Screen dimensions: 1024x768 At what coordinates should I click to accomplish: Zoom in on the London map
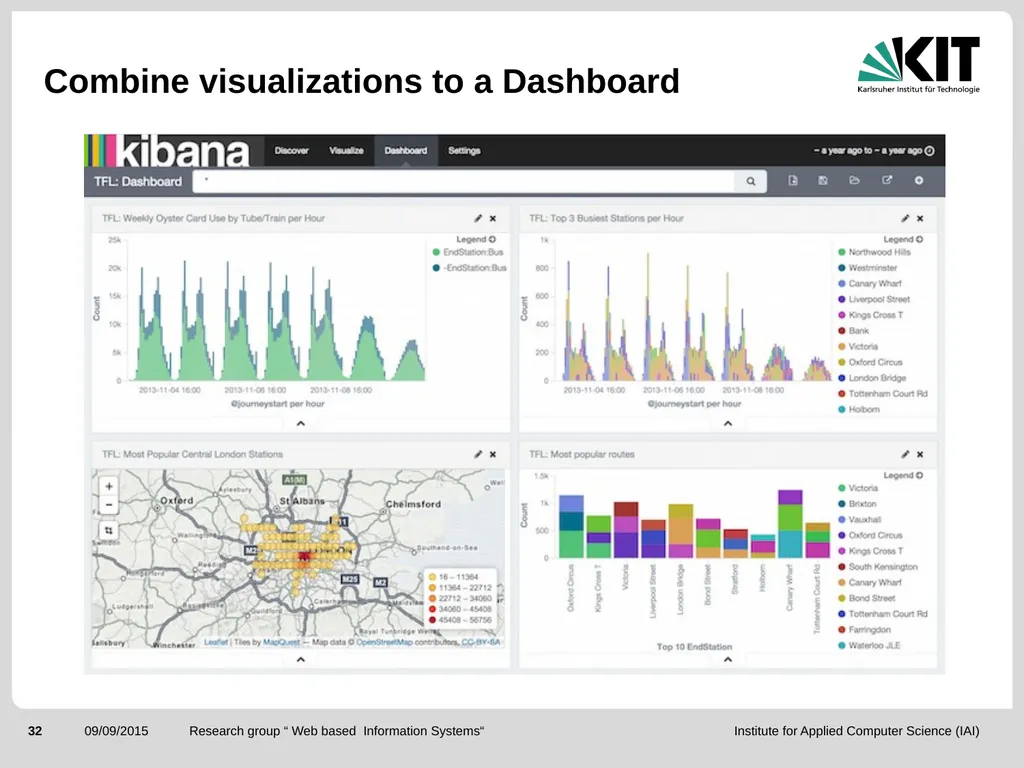[109, 486]
